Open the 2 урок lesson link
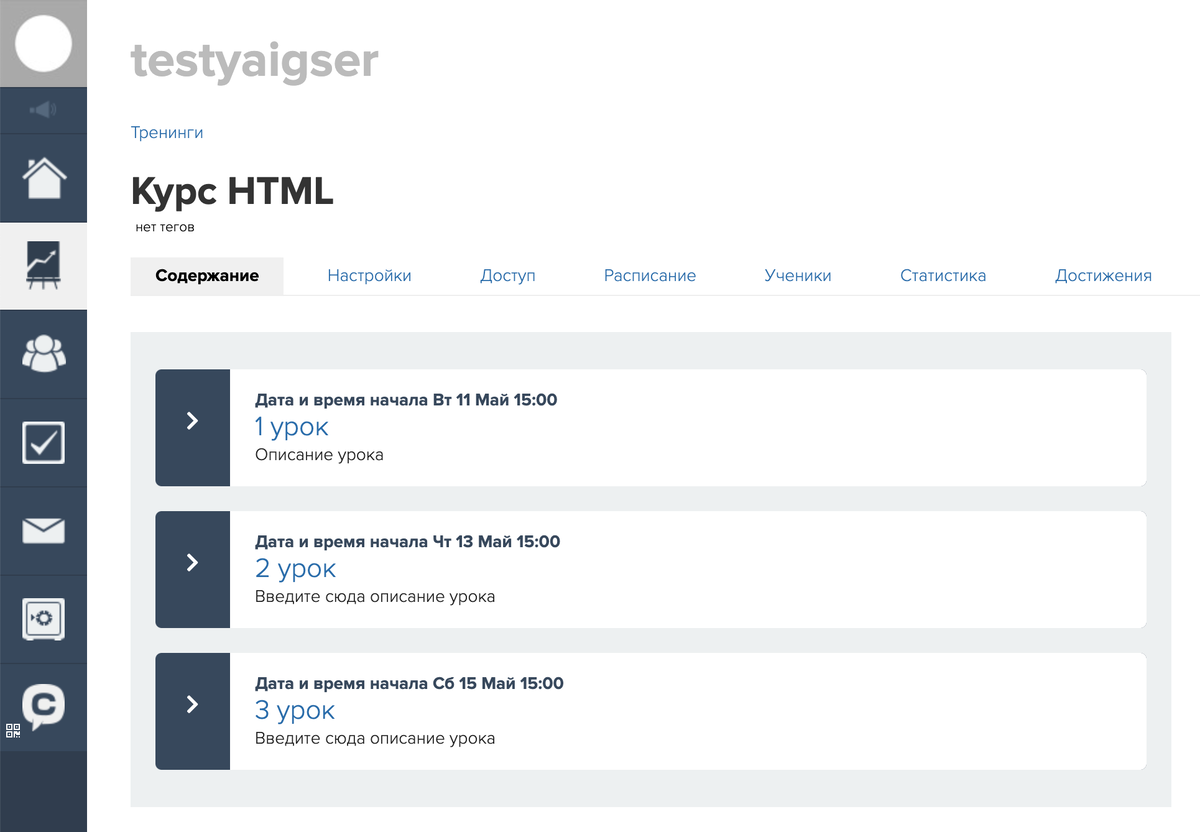1200x832 pixels. point(295,569)
